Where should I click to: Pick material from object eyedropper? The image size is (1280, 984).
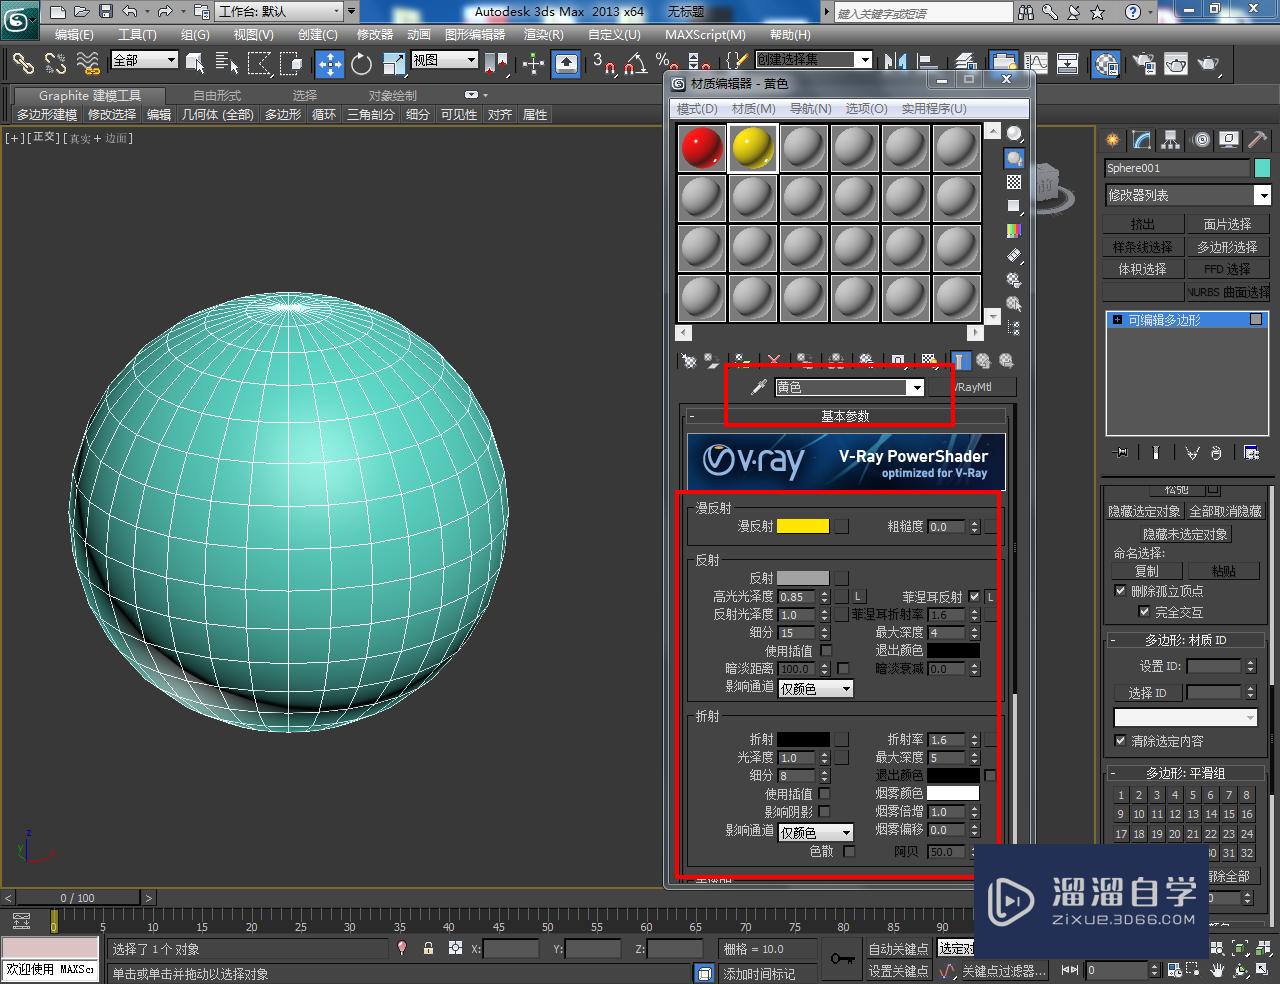click(x=759, y=387)
